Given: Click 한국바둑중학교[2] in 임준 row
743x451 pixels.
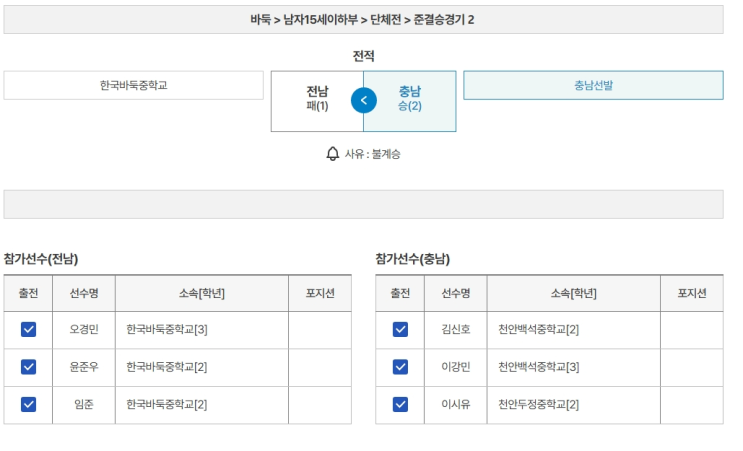Looking at the screenshot, I should click(167, 404).
